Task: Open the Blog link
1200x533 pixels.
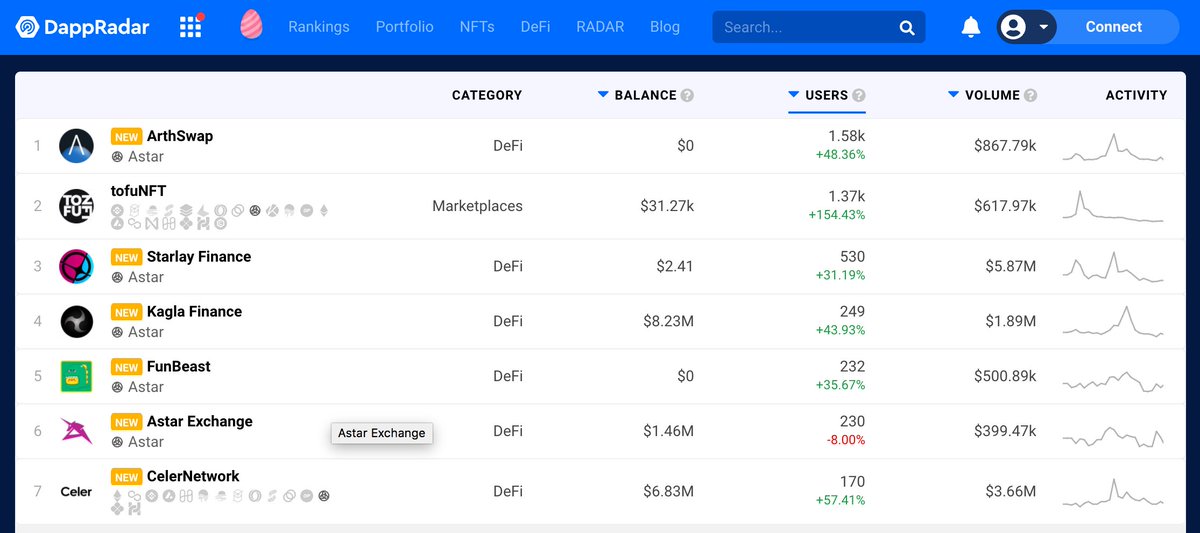Action: pos(665,27)
